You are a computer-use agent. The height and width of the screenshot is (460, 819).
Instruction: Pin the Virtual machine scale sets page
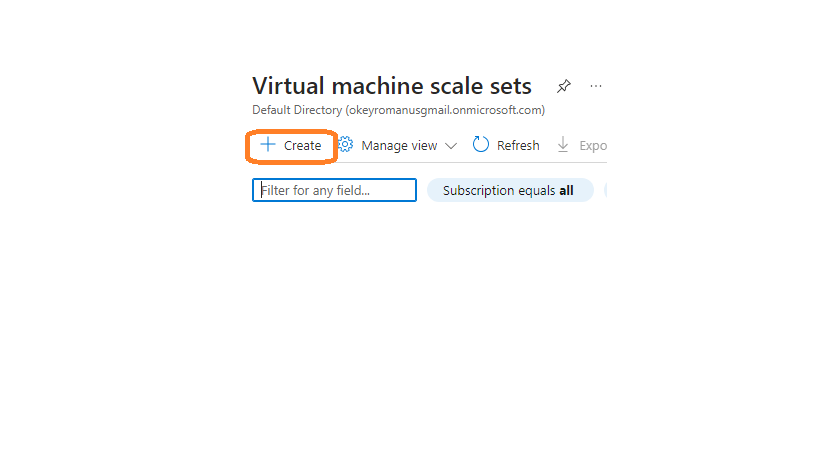[x=564, y=86]
